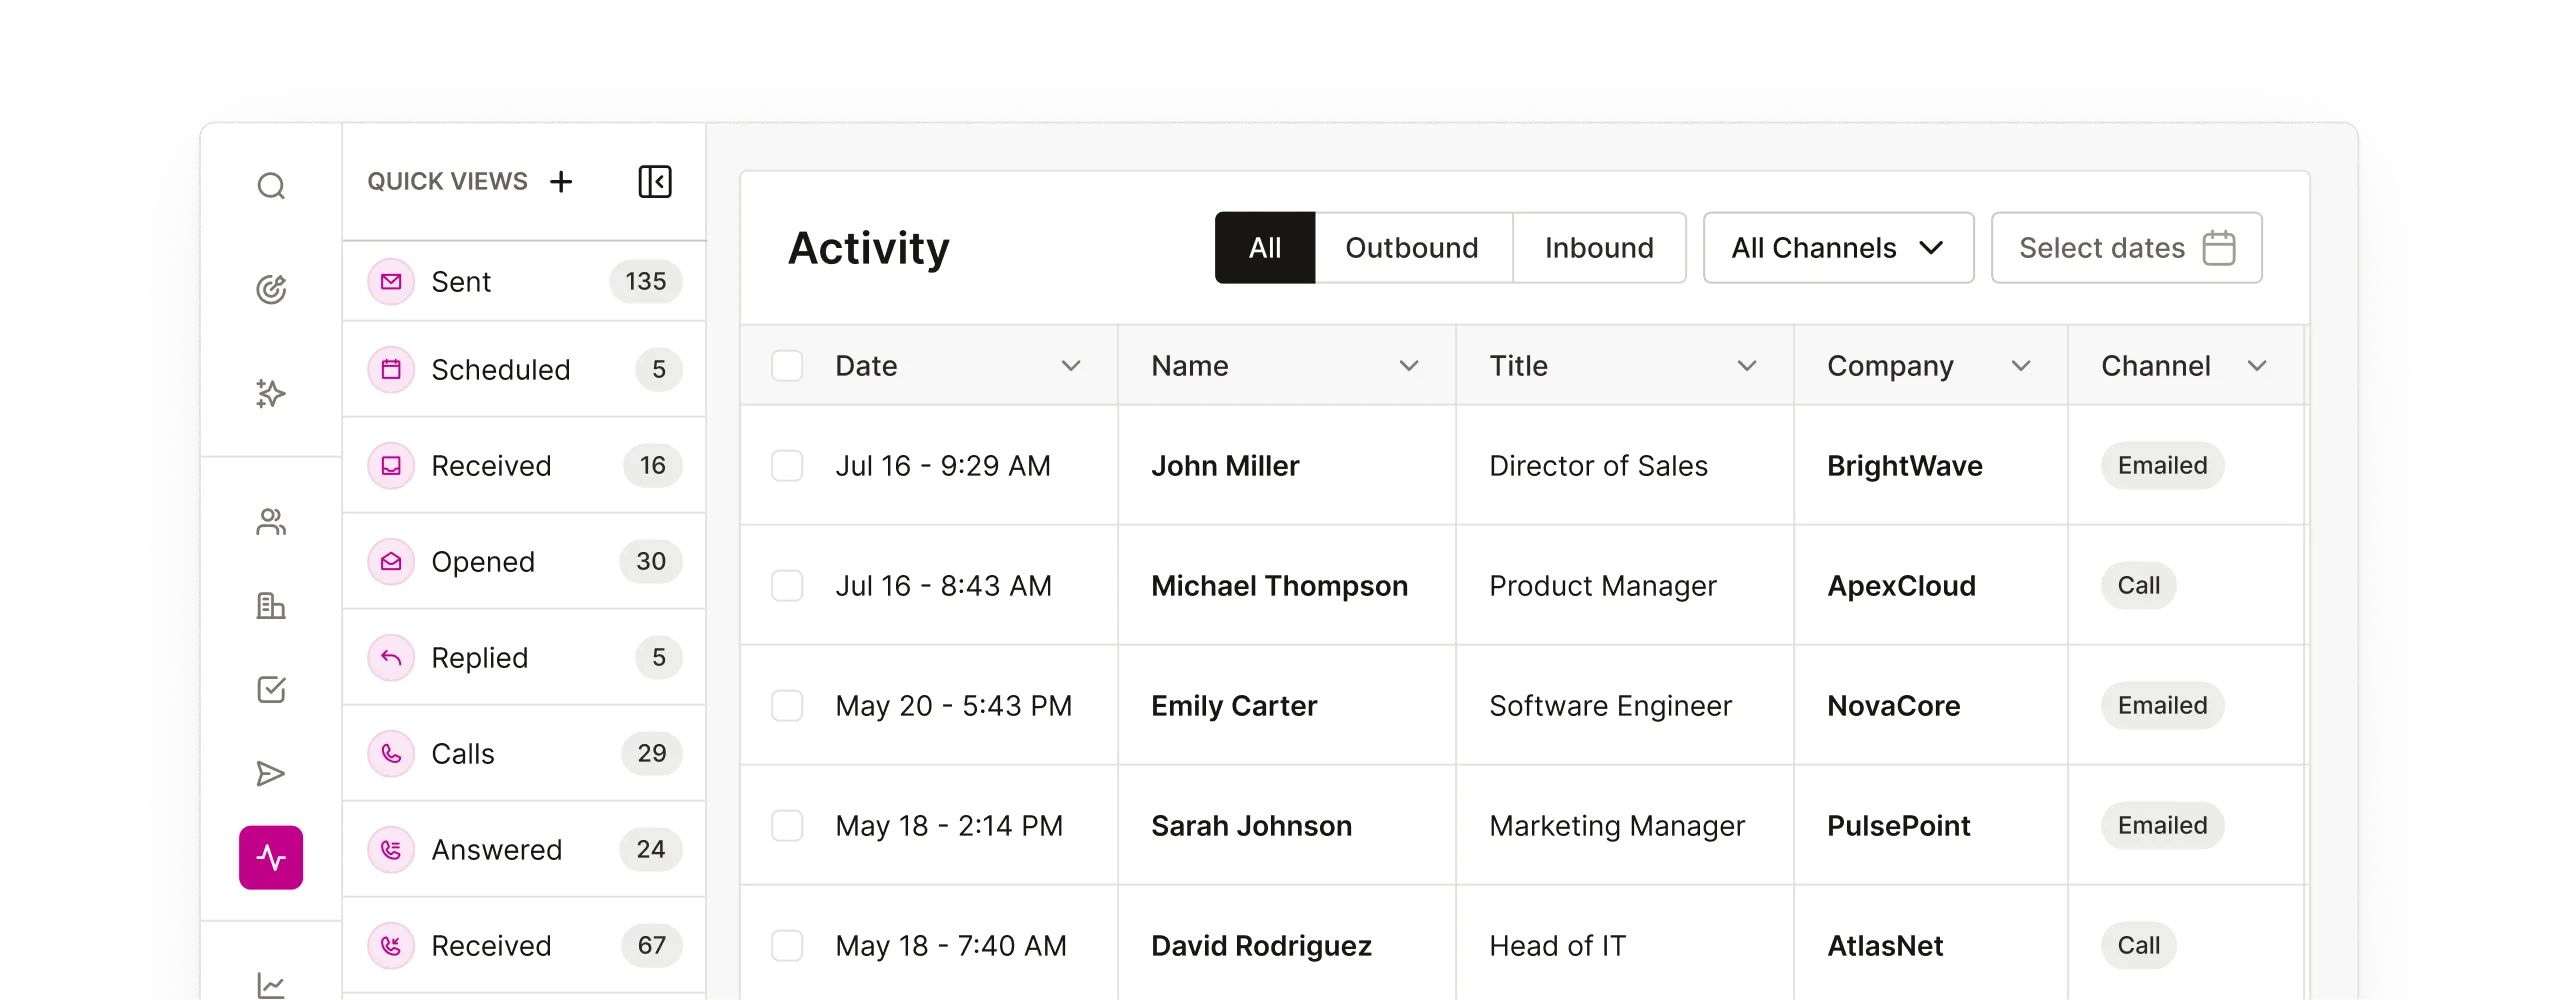
Task: Open the All Channels dropdown
Action: coord(1838,247)
